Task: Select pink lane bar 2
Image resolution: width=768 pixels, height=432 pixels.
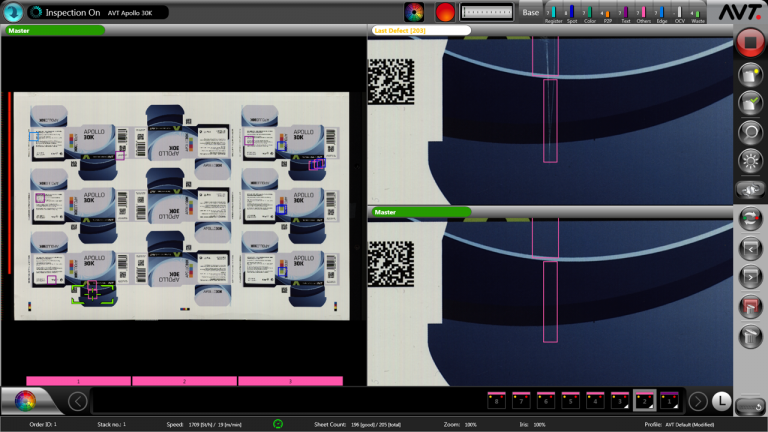Action: tap(184, 381)
